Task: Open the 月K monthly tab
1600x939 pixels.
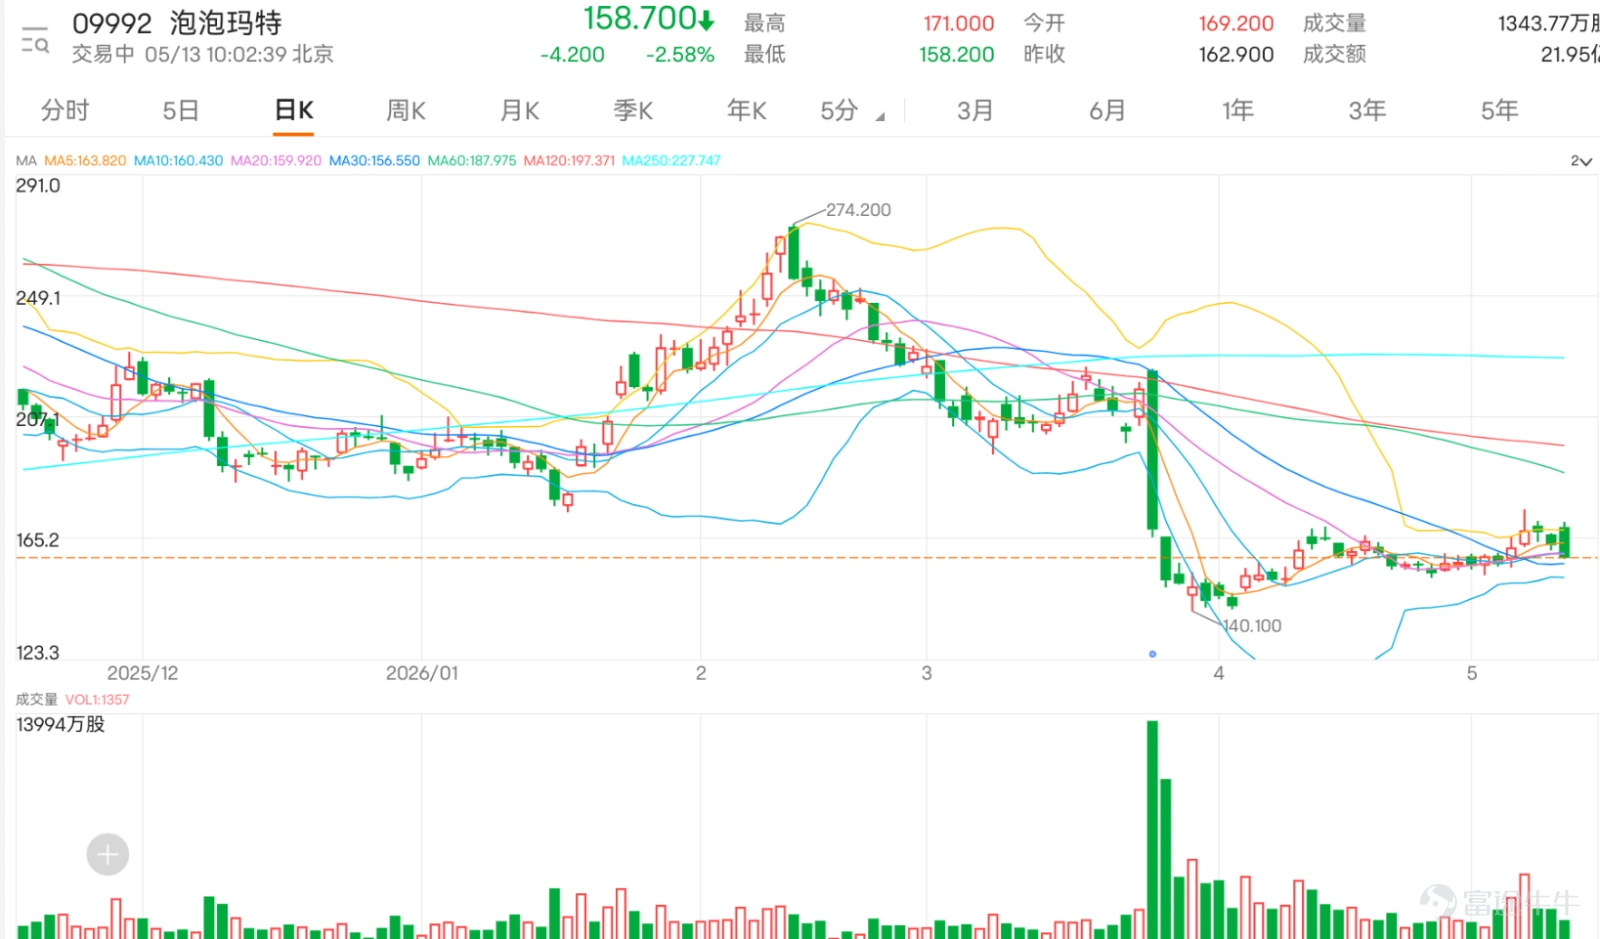Action: pyautogui.click(x=520, y=110)
